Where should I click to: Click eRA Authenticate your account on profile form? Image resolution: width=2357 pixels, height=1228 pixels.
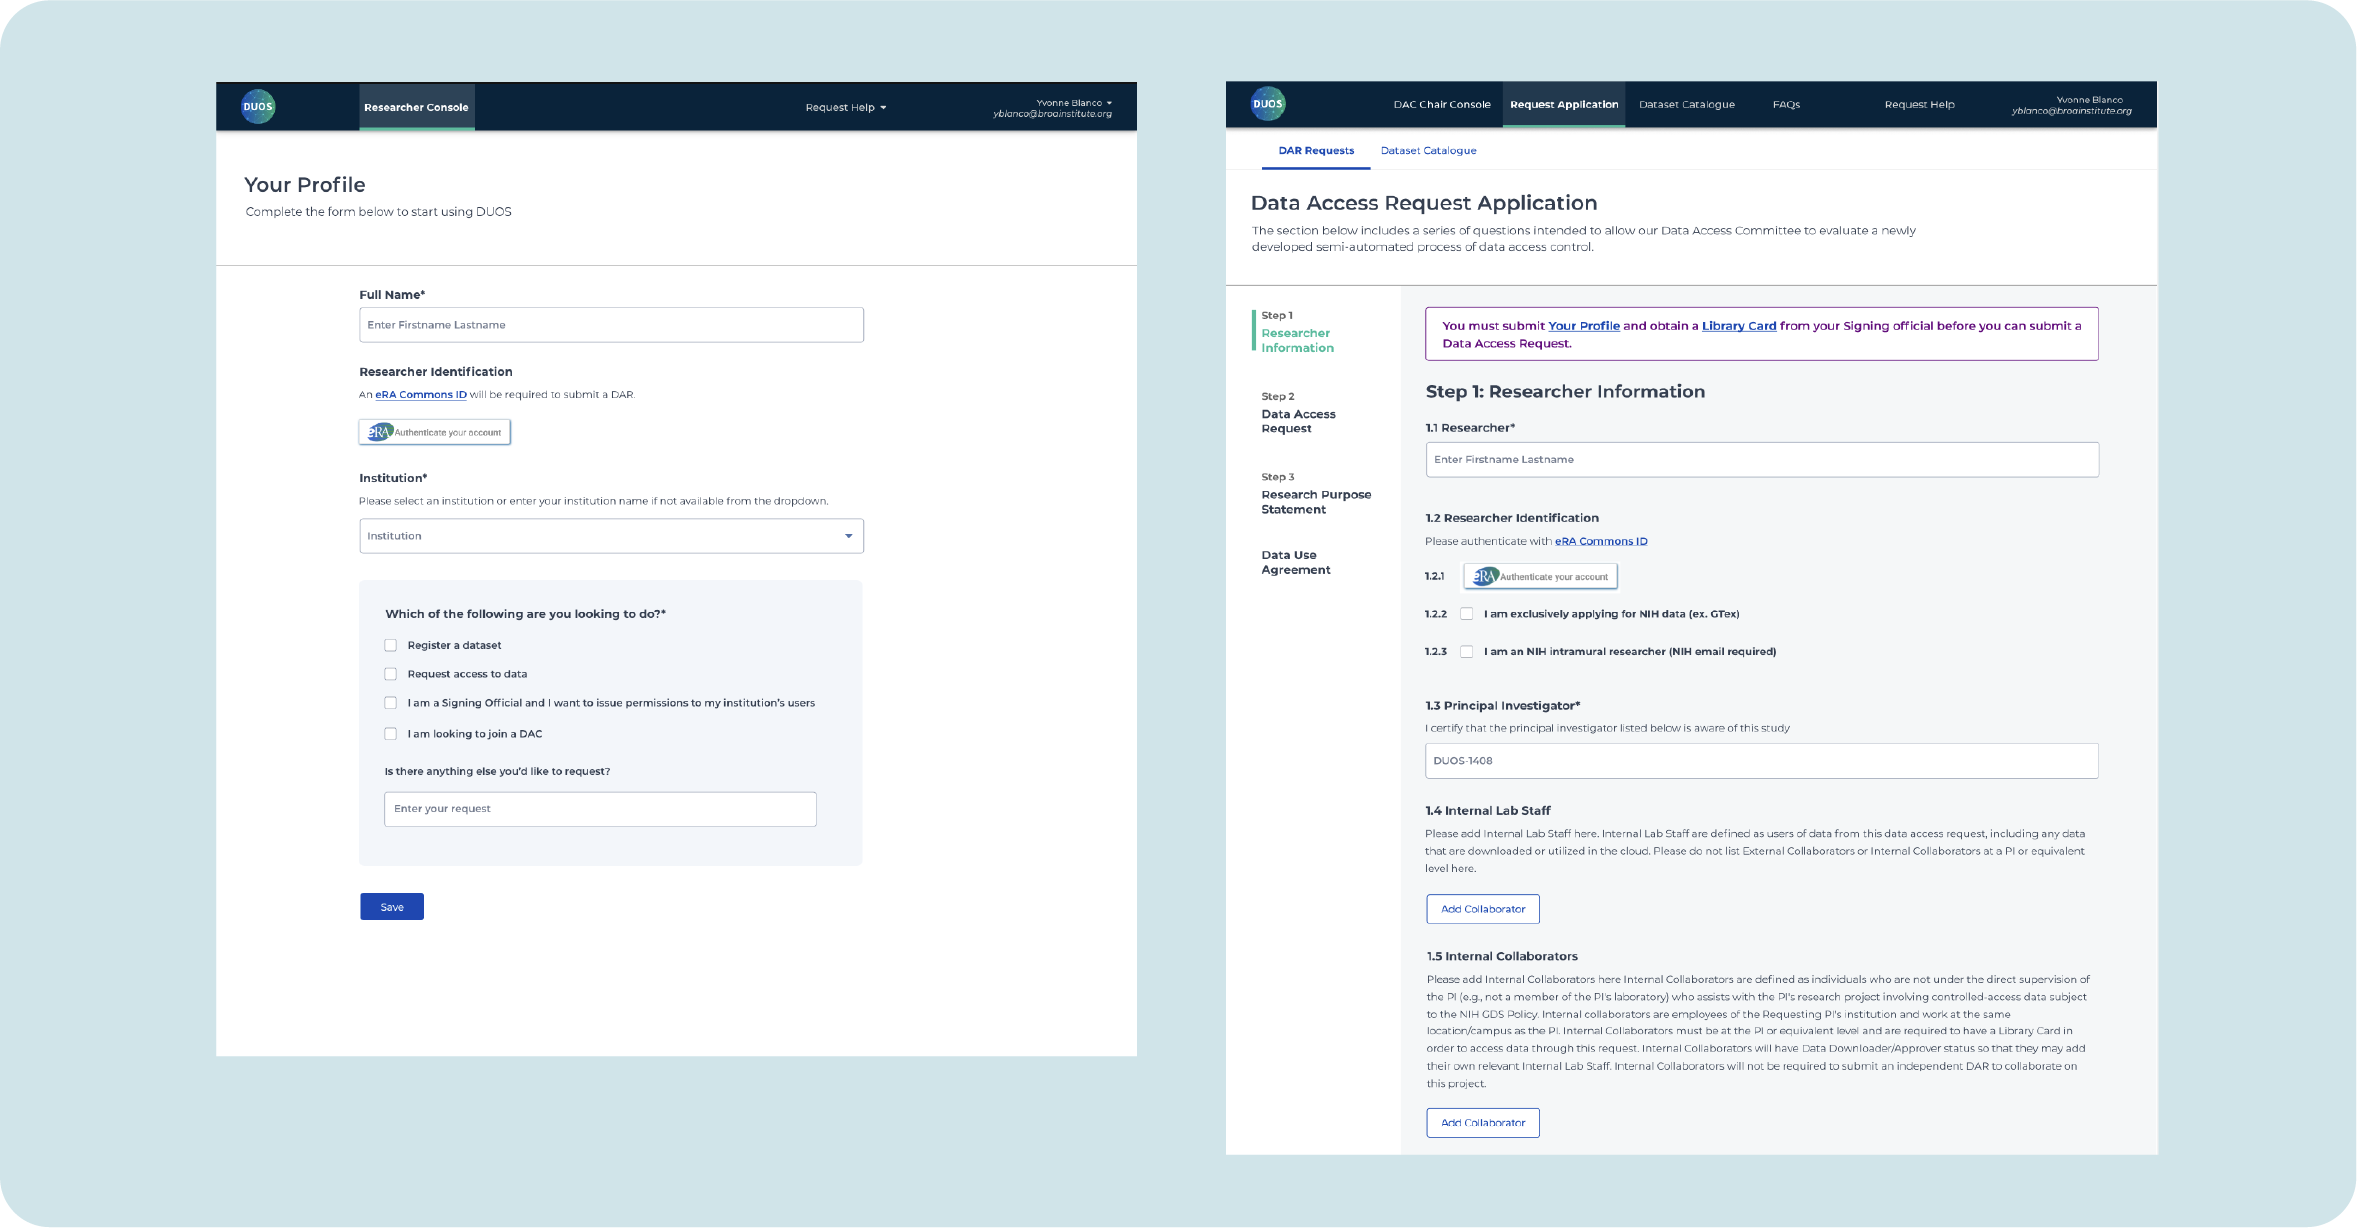pyautogui.click(x=435, y=432)
